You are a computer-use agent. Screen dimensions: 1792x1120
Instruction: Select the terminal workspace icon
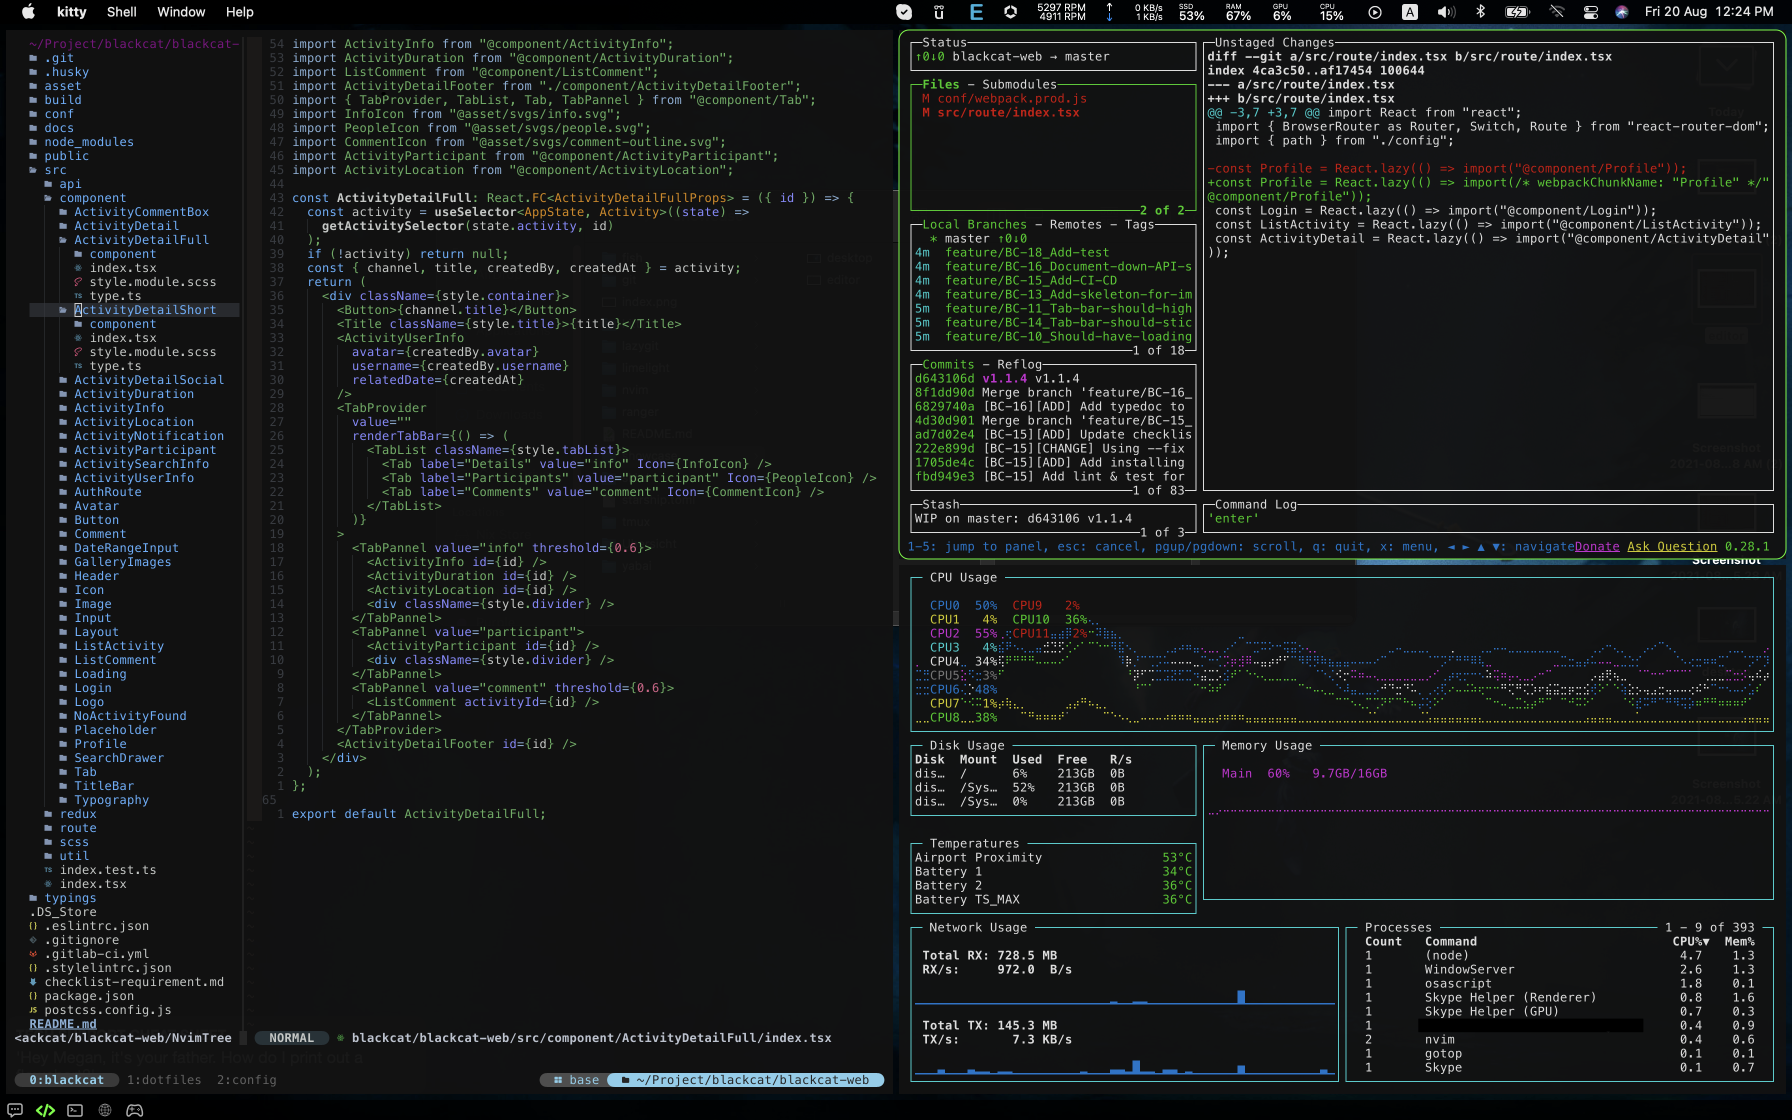(75, 1110)
